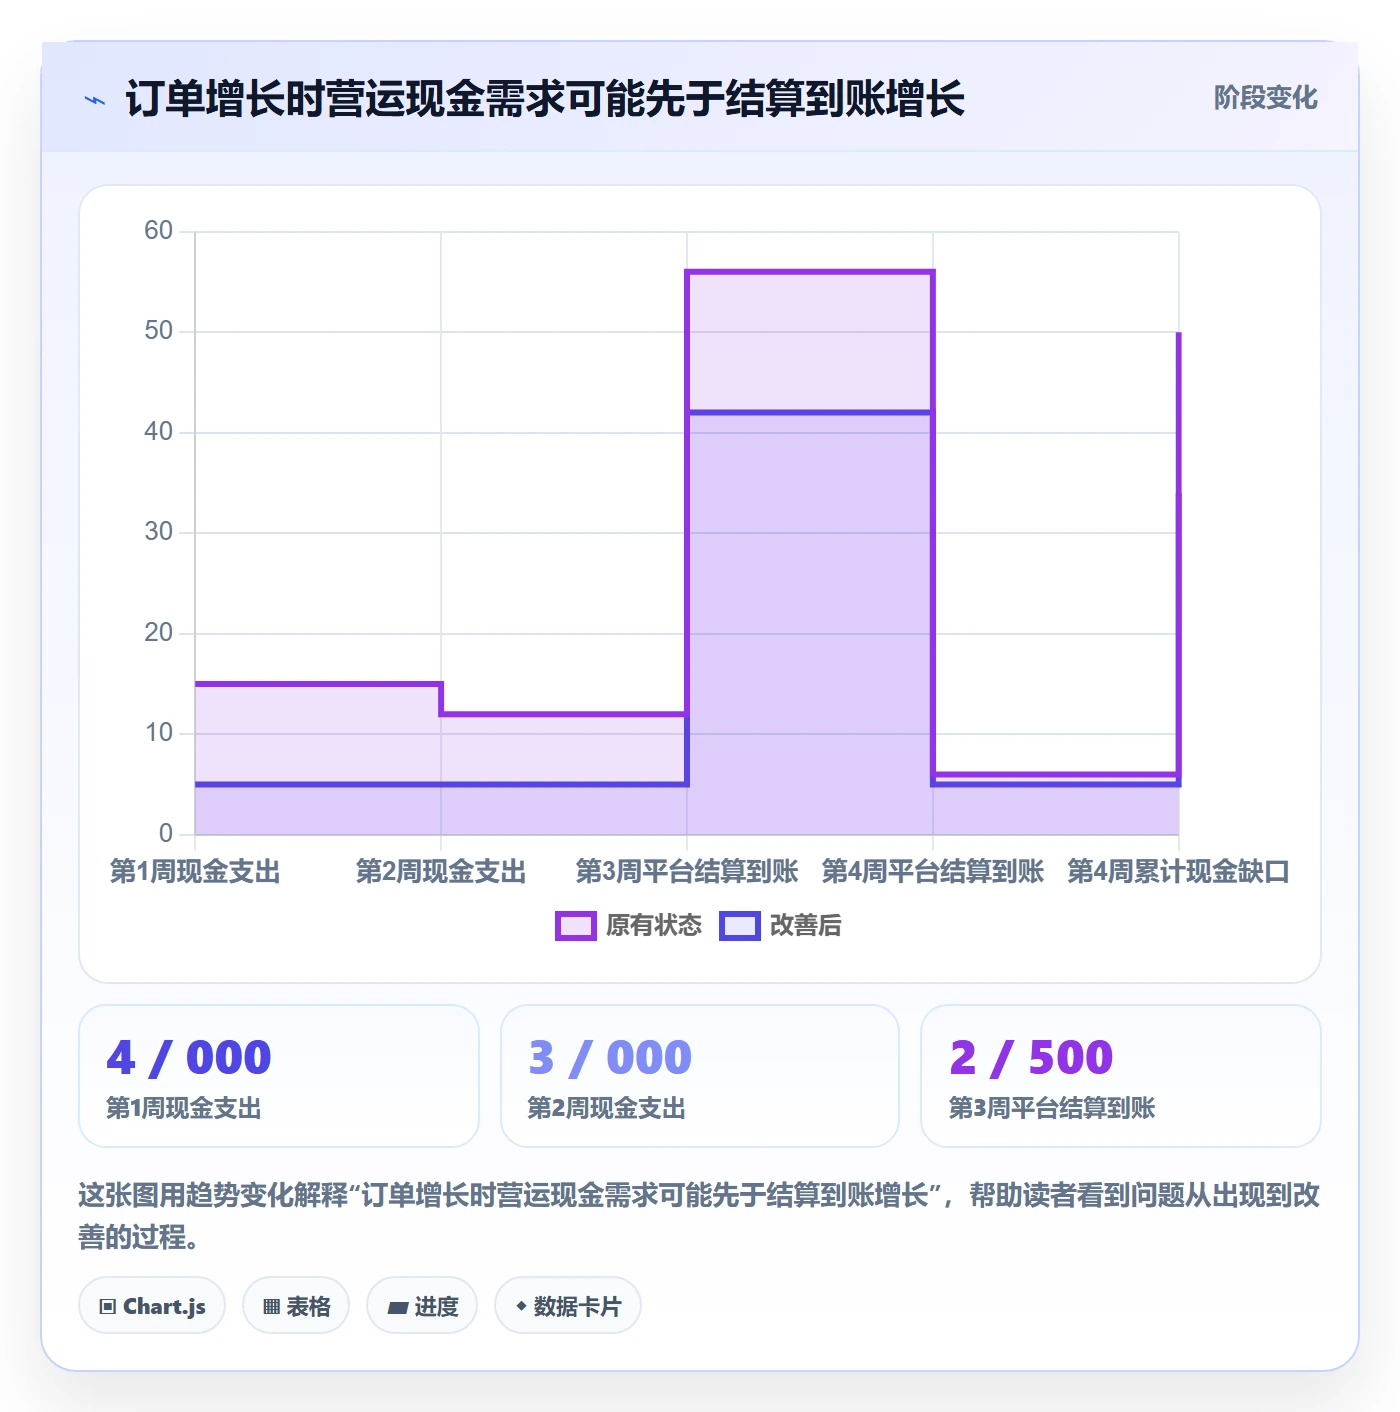Open the 4 / 000 第1周现金支出 card
Screen dimensions: 1400x1412
279,1076
